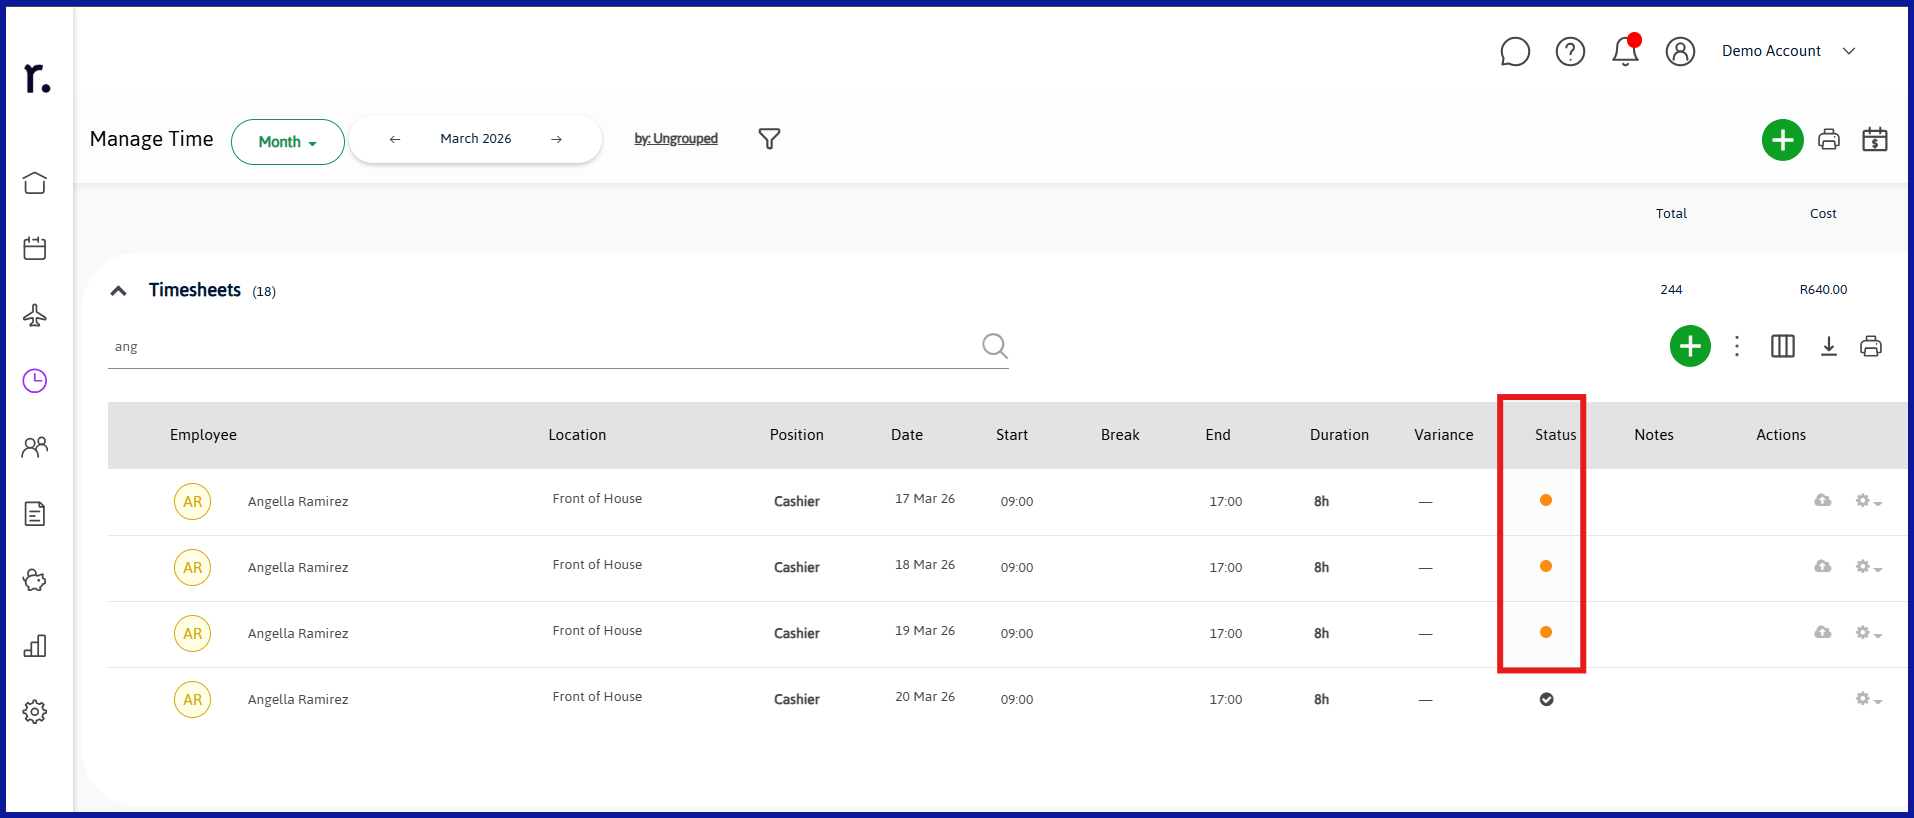Viewport: 1914px width, 818px height.
Task: Open the help question mark icon
Action: coord(1570,51)
